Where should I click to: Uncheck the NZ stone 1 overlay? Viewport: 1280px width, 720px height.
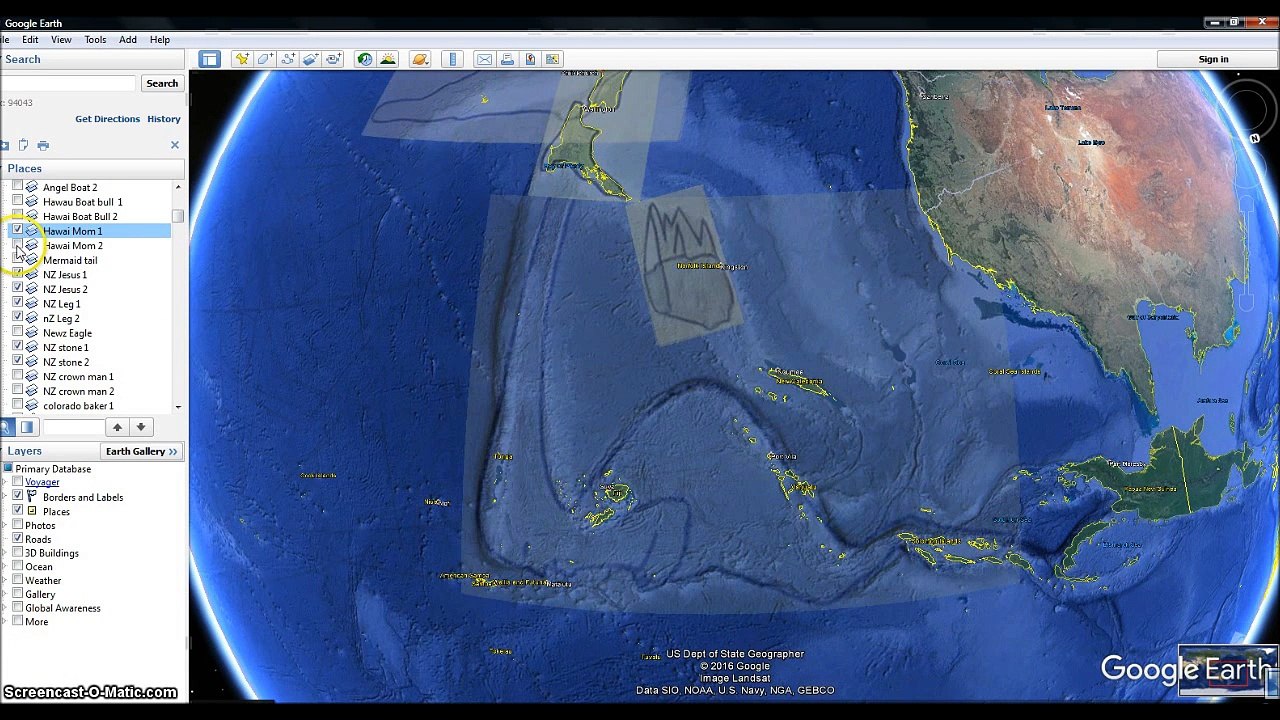(x=17, y=347)
